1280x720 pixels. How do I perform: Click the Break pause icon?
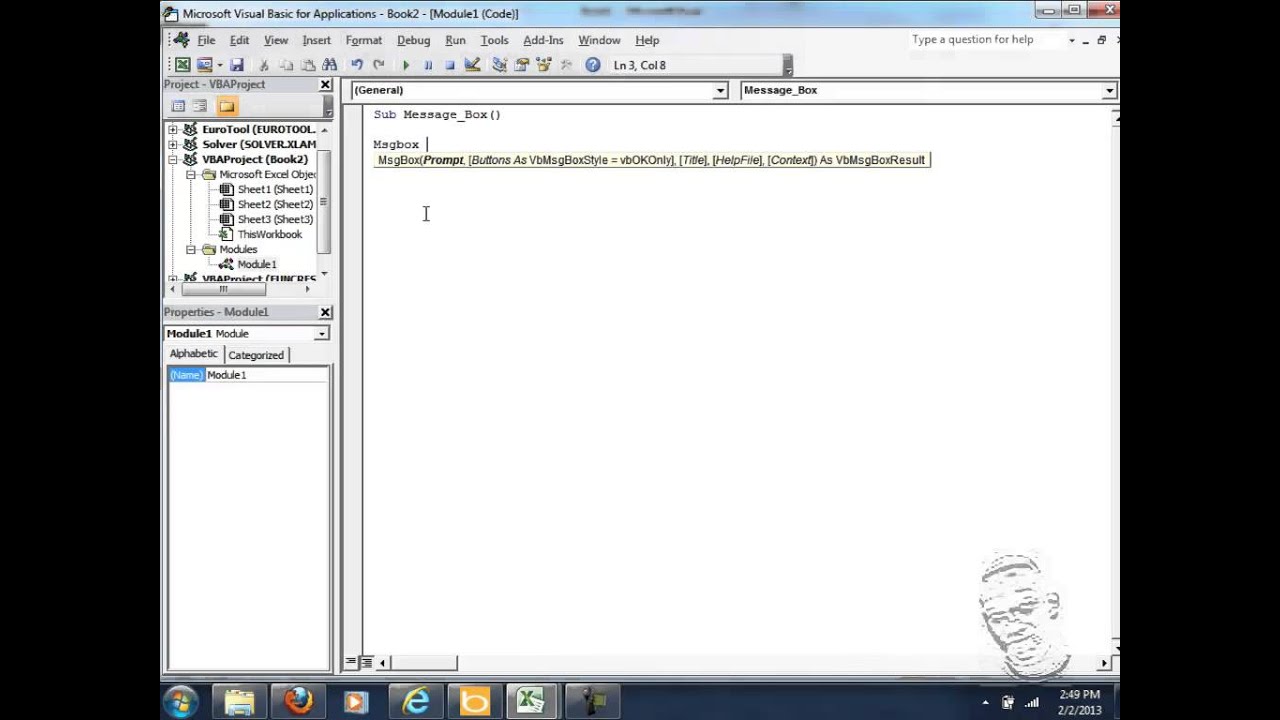point(428,65)
